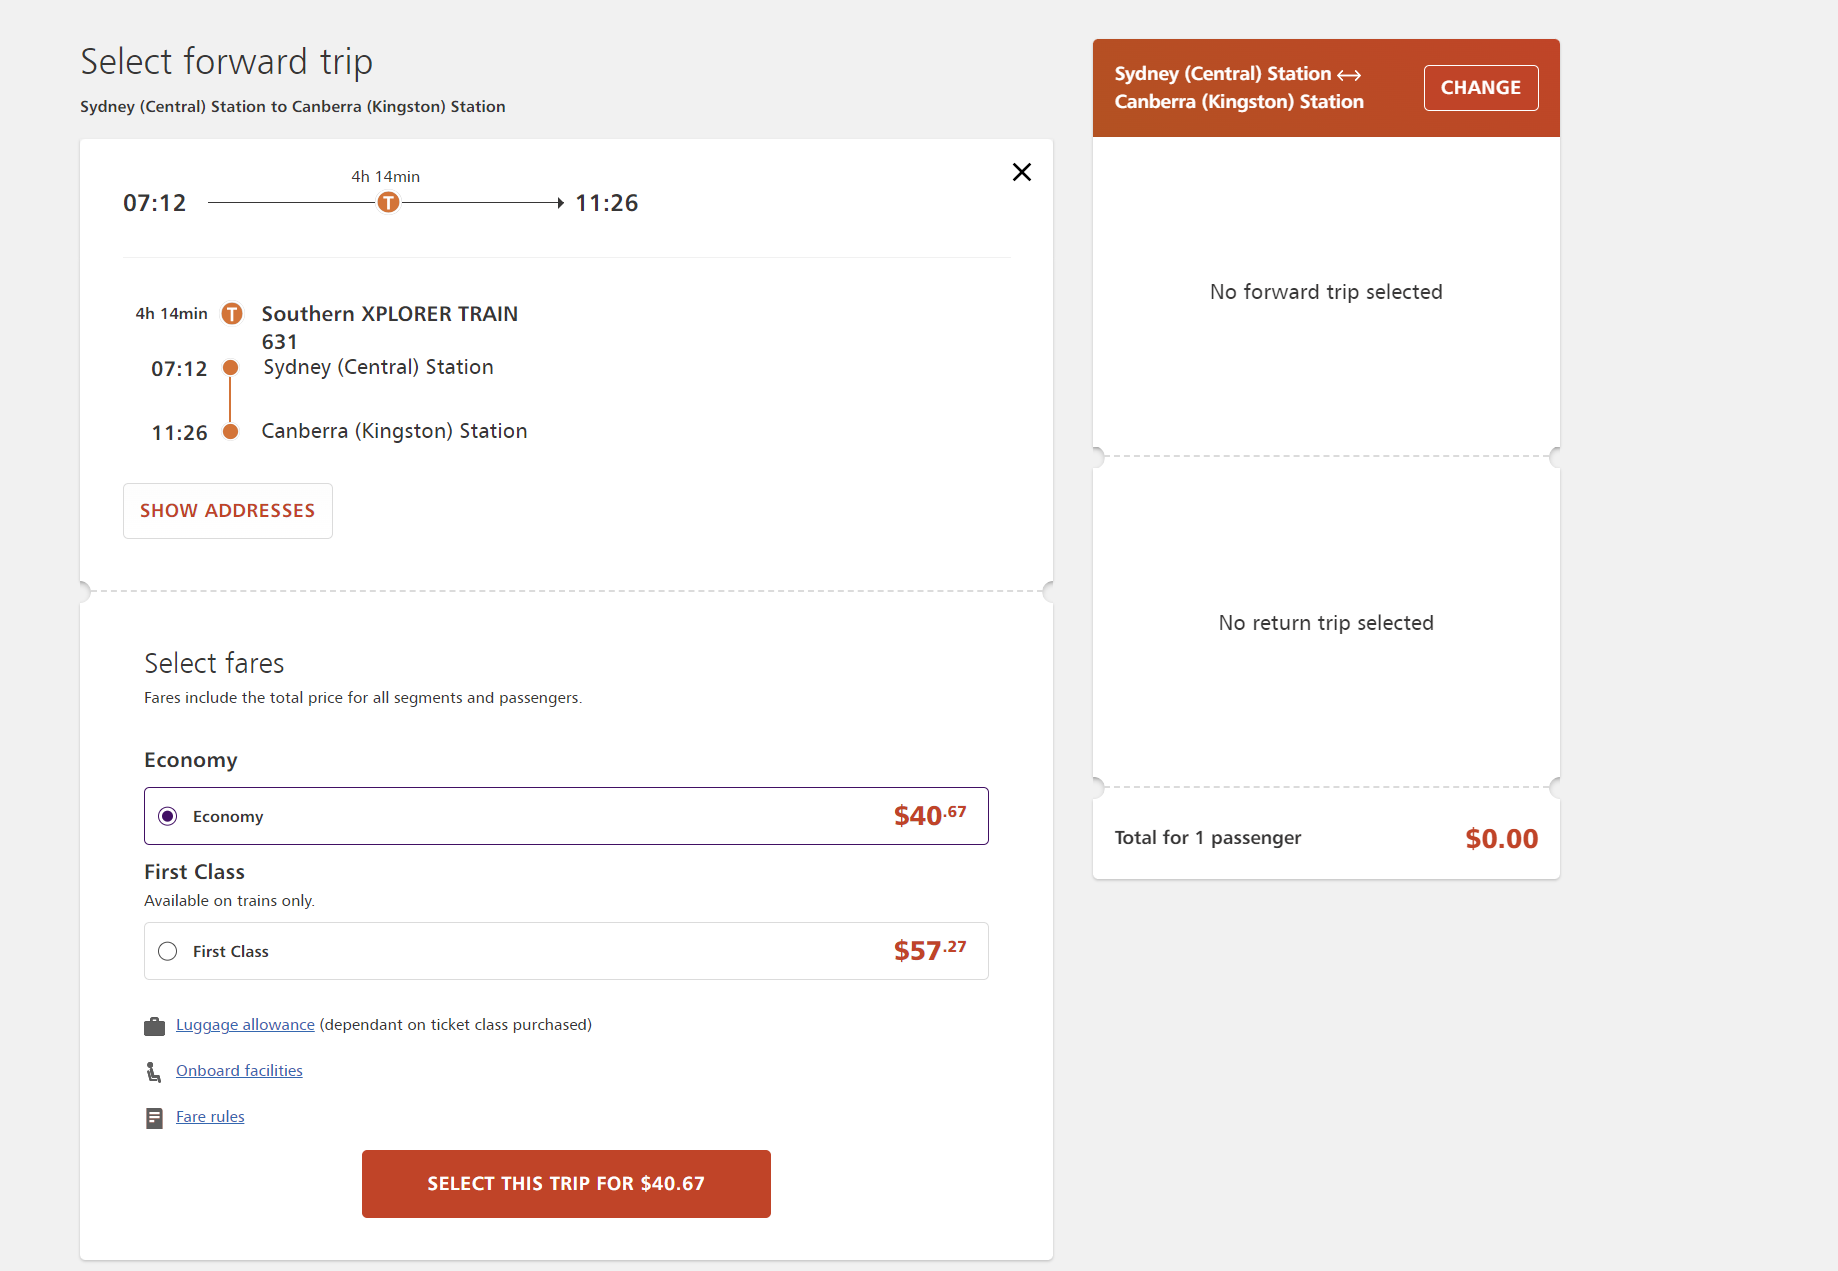The height and width of the screenshot is (1271, 1838).
Task: Open the Fare rules link
Action: pos(210,1117)
